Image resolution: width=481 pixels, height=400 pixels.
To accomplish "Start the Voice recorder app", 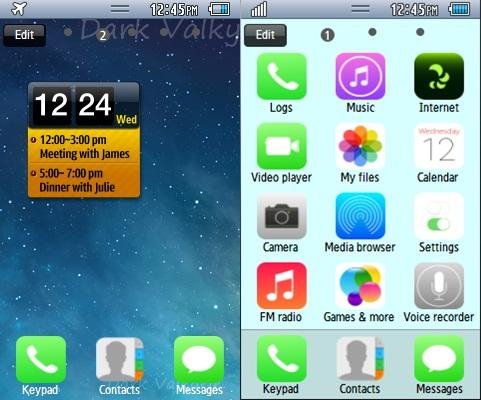I will (439, 286).
